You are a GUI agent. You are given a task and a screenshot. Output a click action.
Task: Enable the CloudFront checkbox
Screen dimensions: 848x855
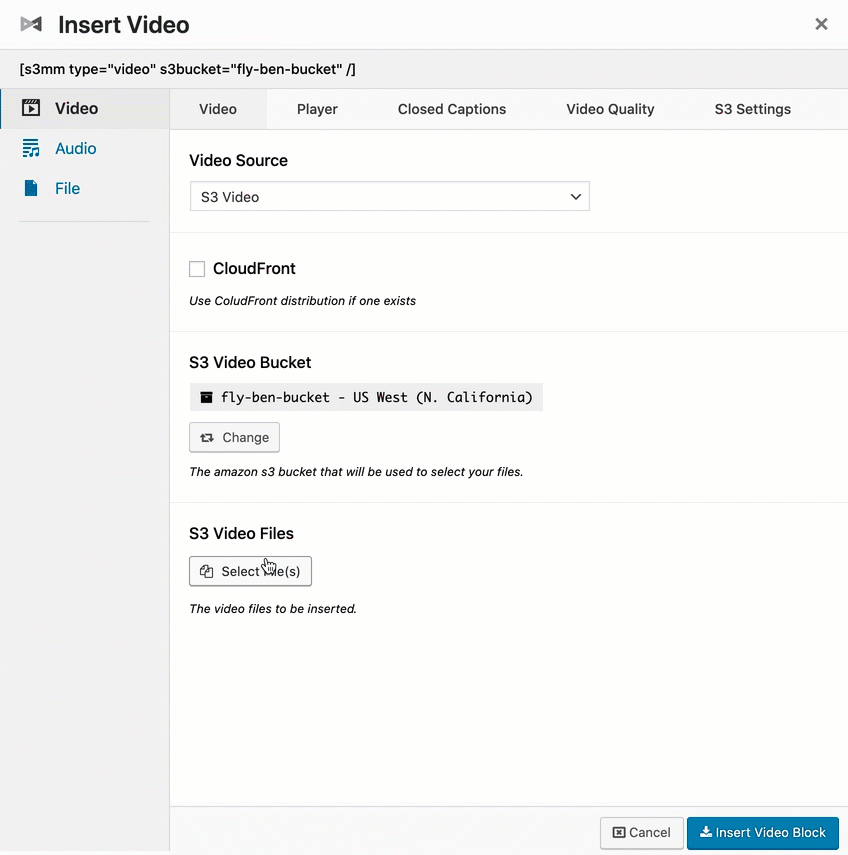click(197, 269)
